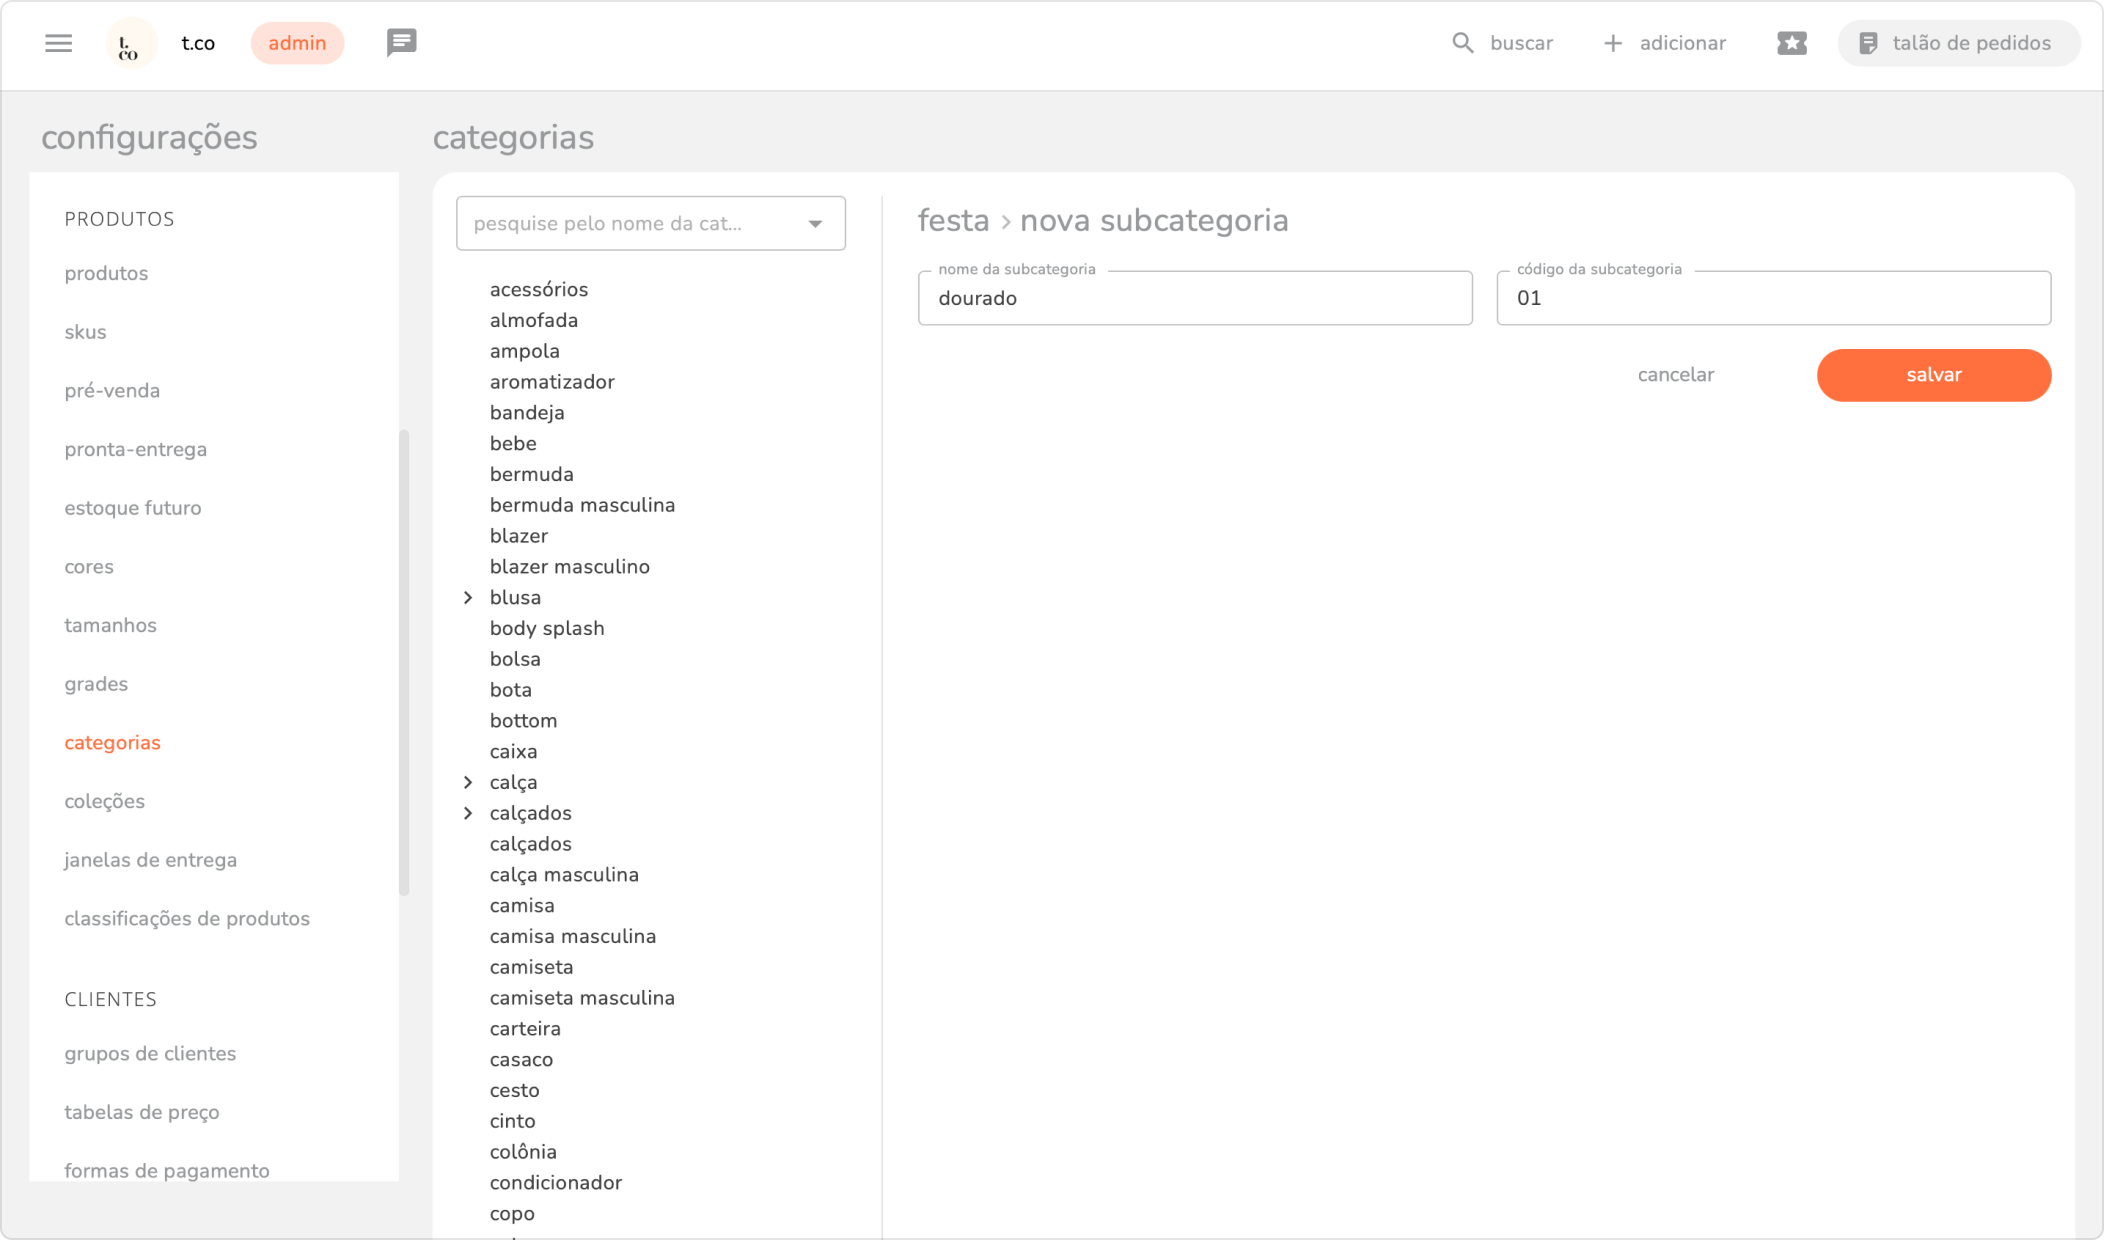Click the admin badge
The width and height of the screenshot is (2104, 1240).
point(297,43)
